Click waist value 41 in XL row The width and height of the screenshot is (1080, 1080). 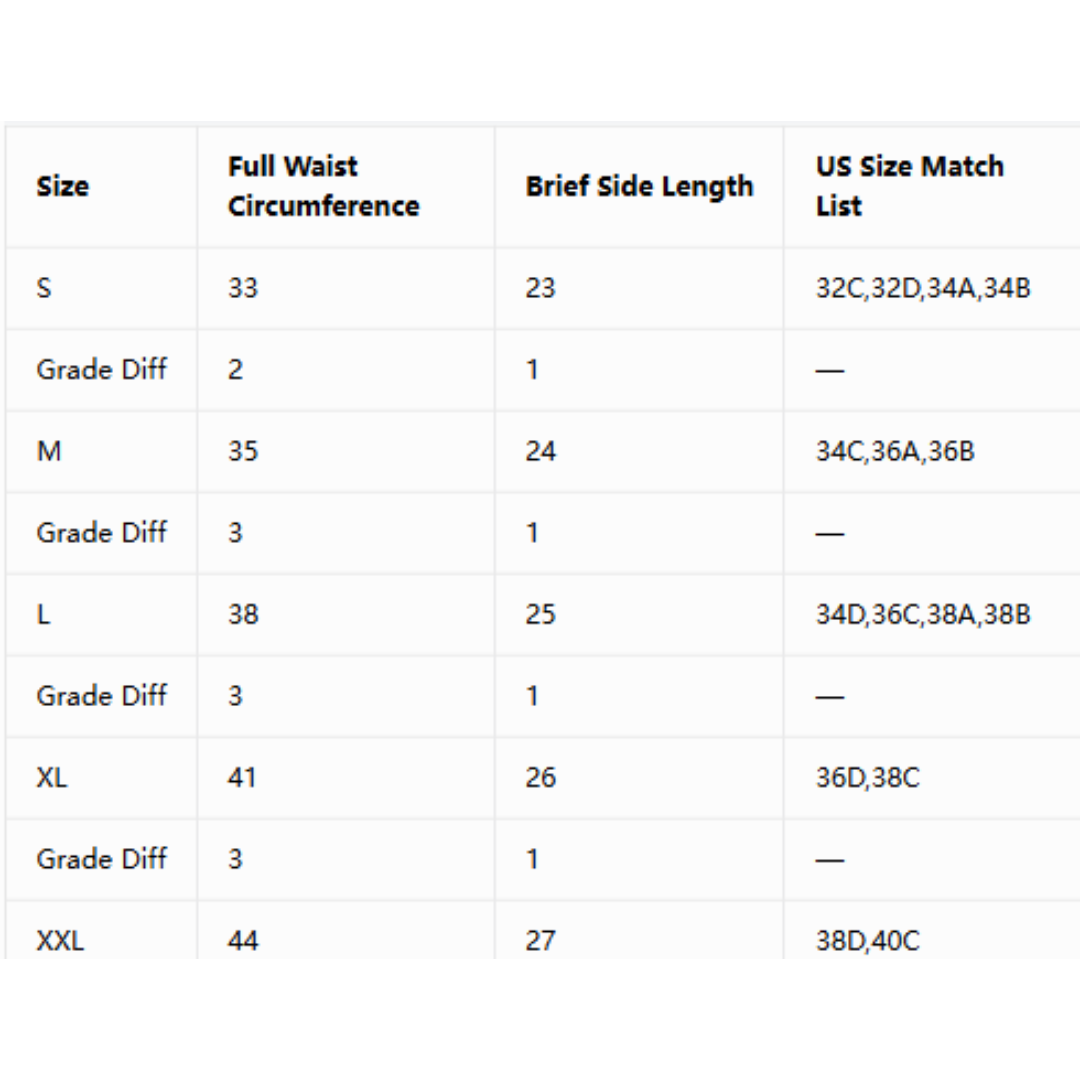click(242, 778)
